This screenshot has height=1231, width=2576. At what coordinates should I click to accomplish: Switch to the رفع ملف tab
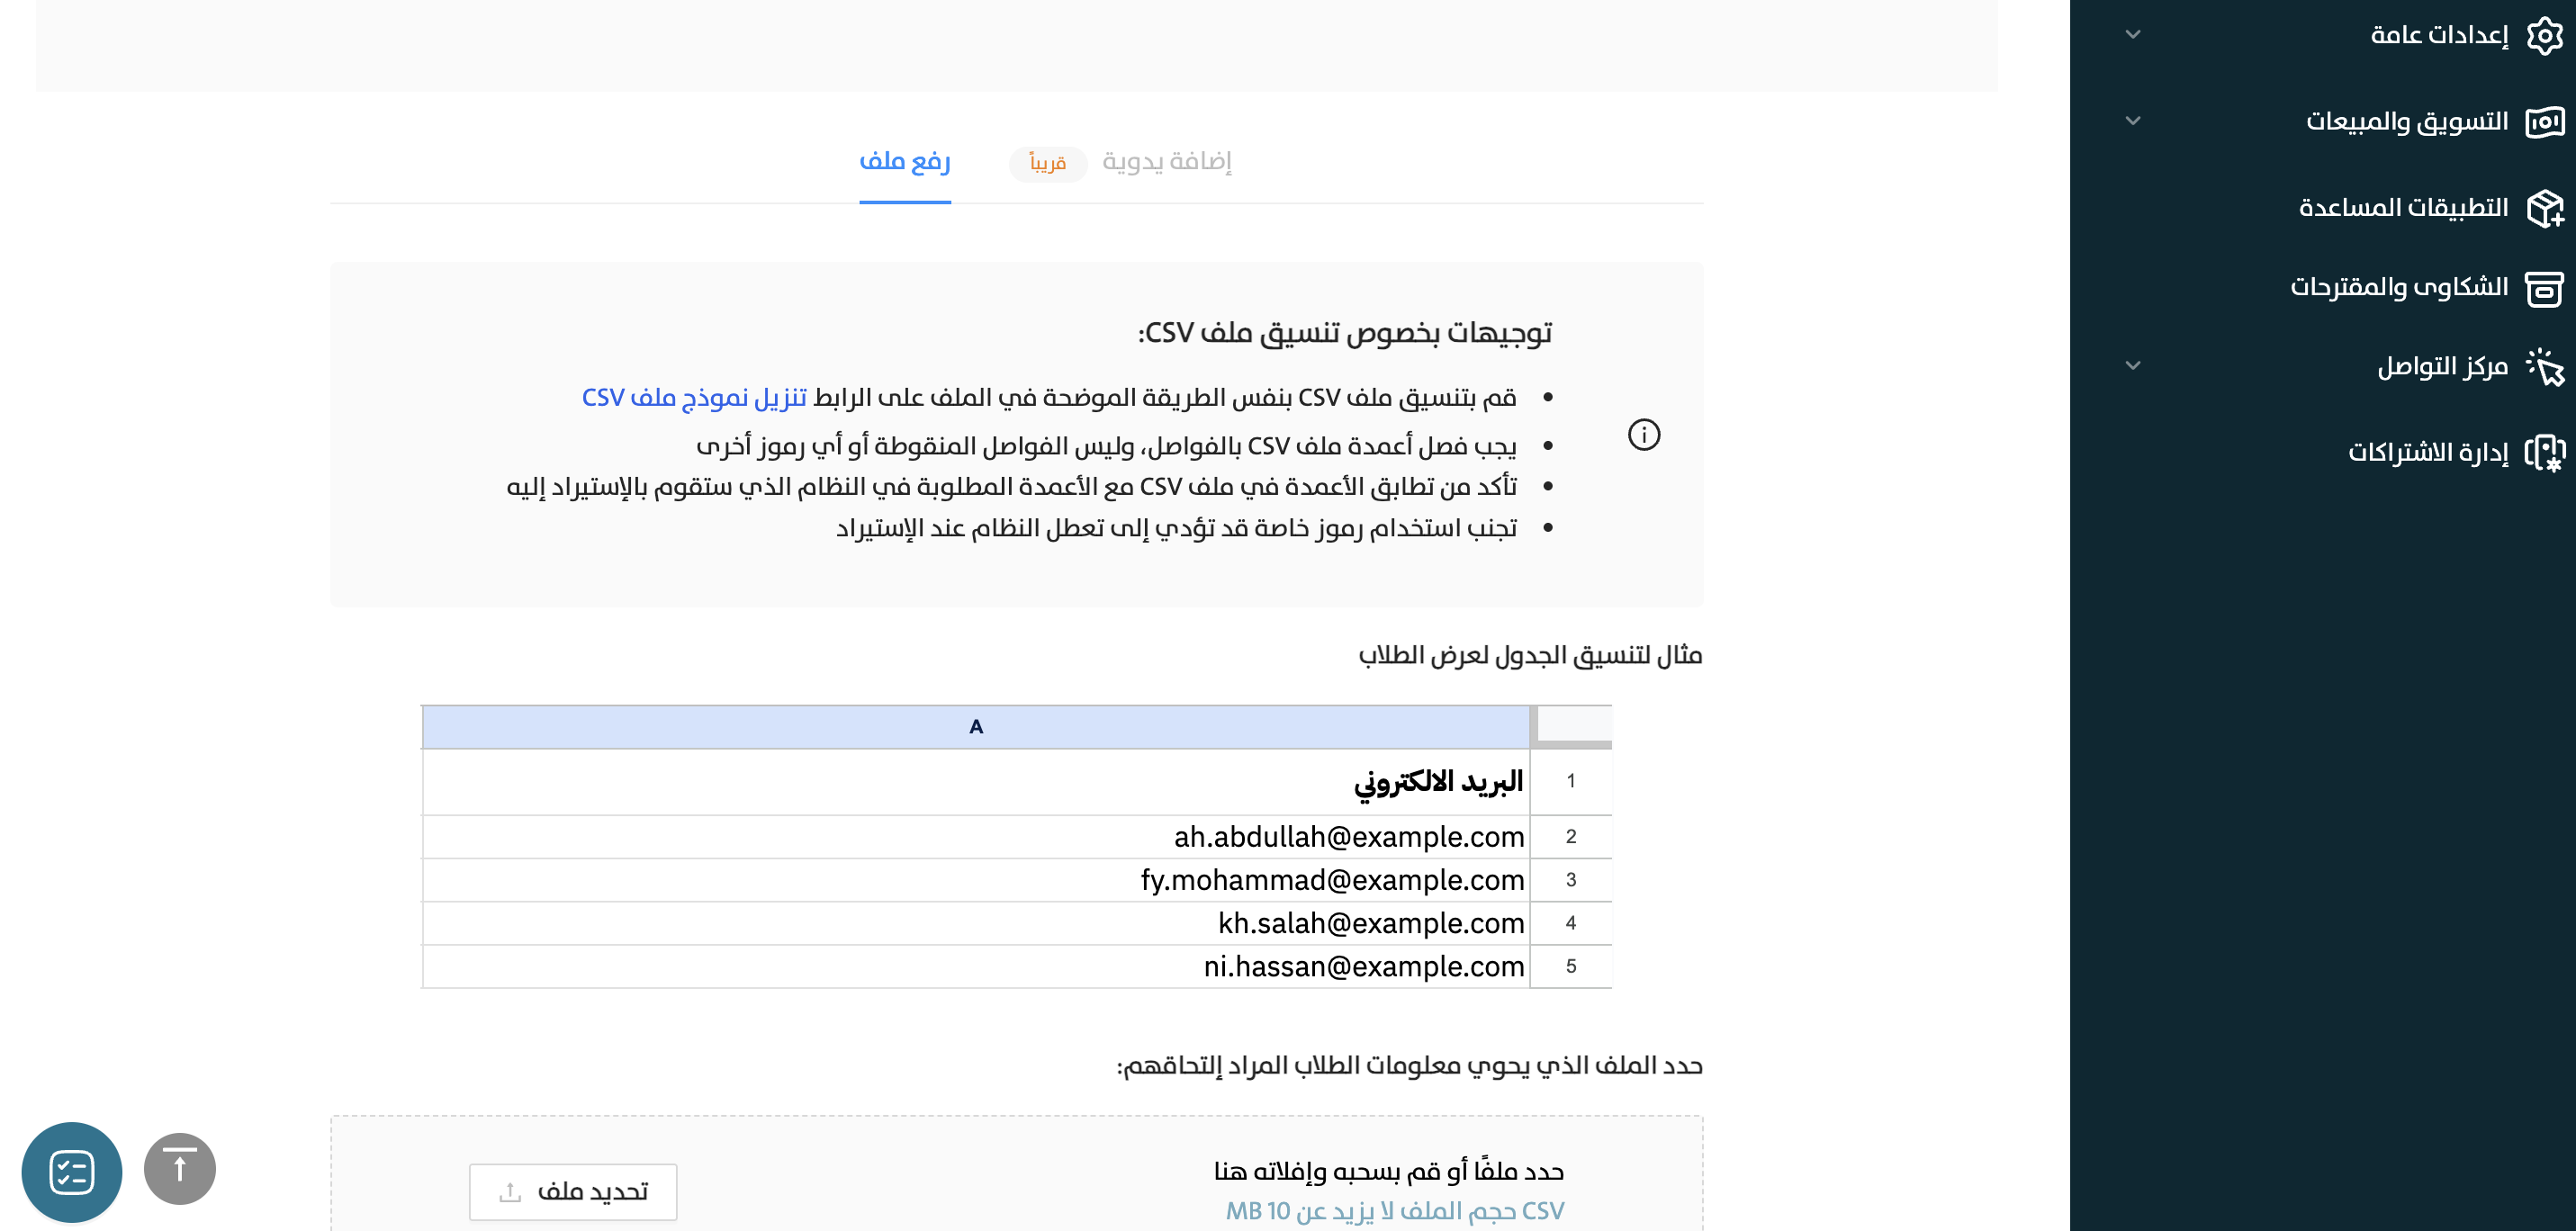click(904, 162)
